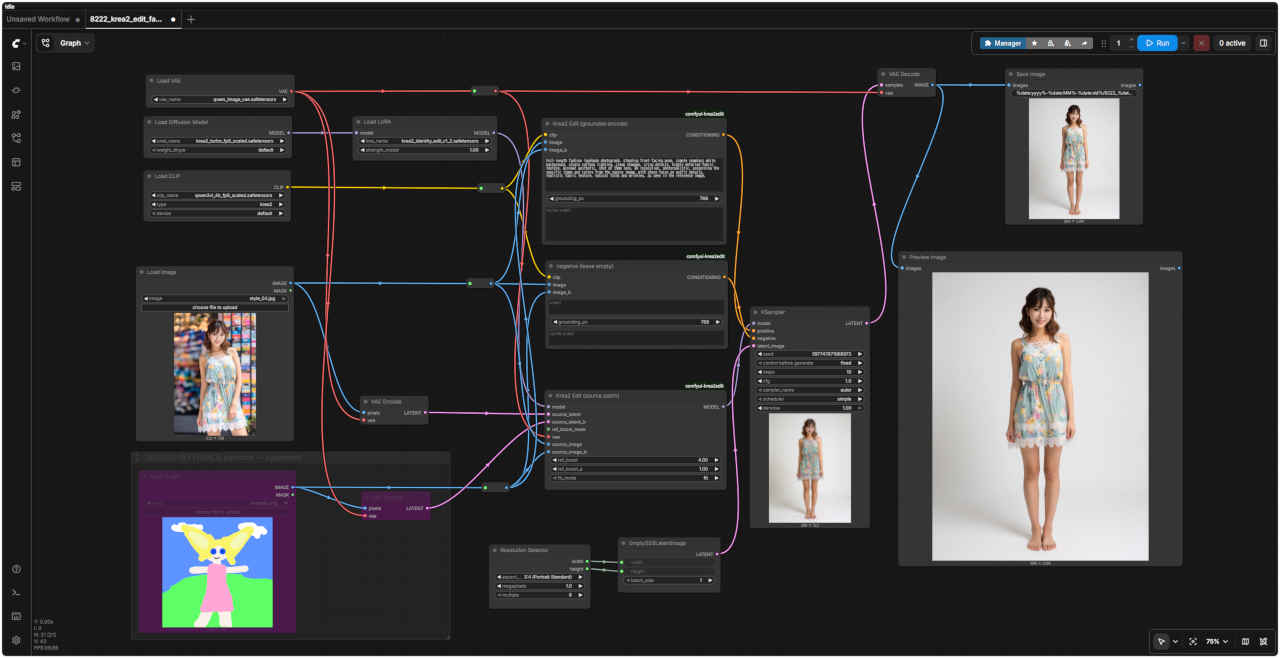This screenshot has height=658, width=1280.
Task: Open the ComfyUI logo main menu
Action: coord(16,43)
